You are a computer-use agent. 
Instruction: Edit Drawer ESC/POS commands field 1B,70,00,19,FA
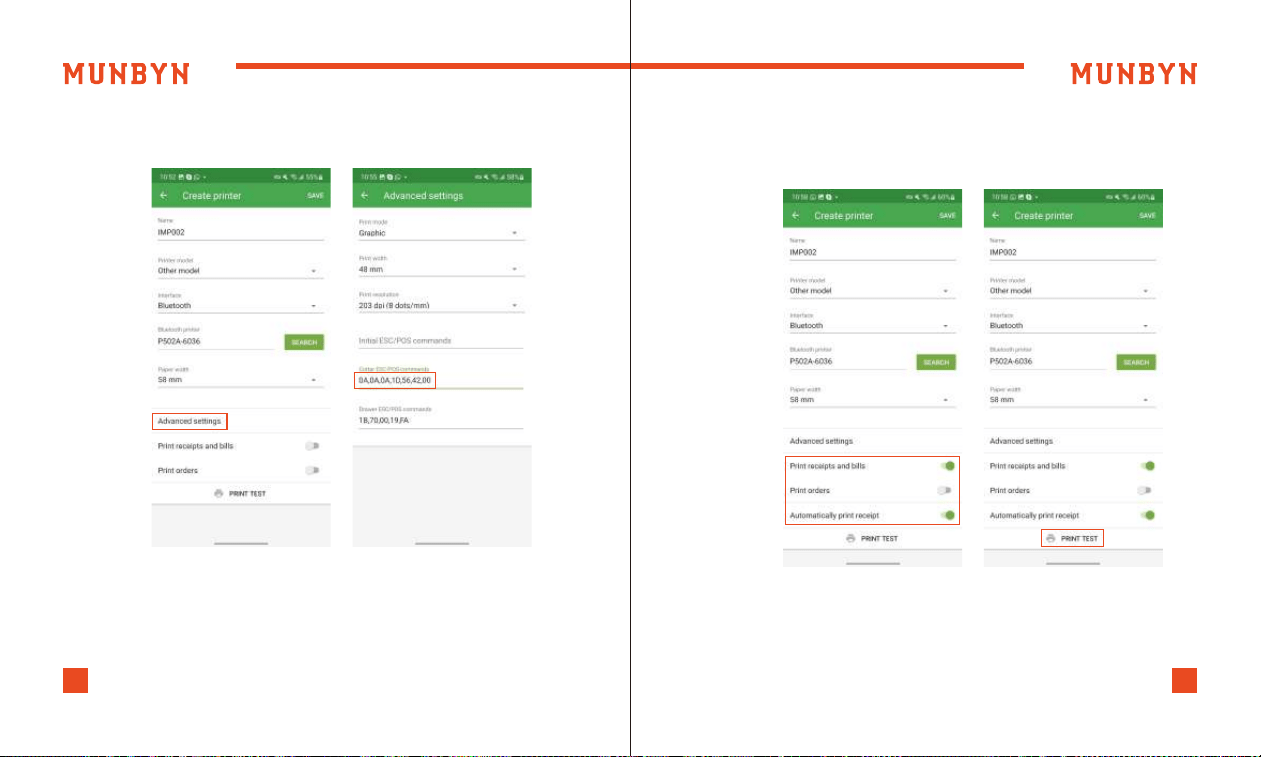(x=442, y=420)
